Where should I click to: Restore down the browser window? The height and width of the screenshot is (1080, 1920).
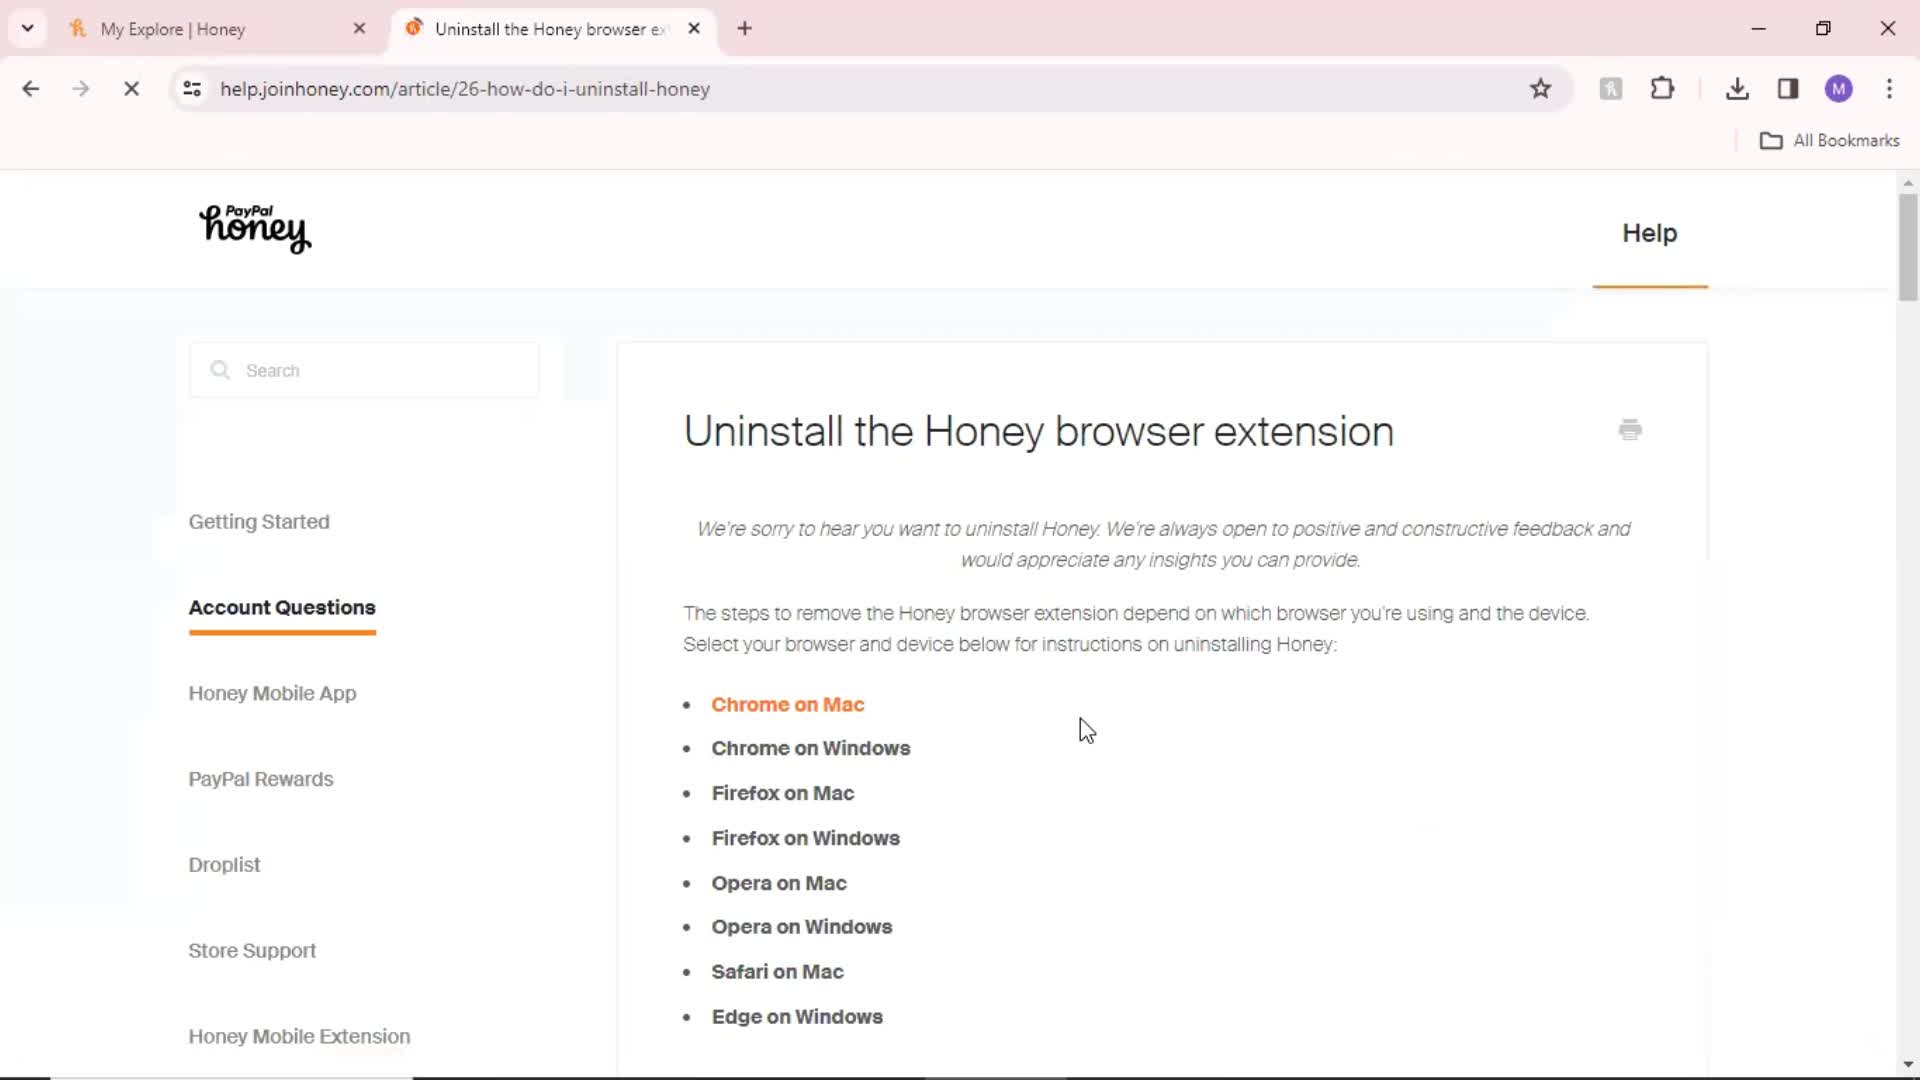click(x=1823, y=29)
